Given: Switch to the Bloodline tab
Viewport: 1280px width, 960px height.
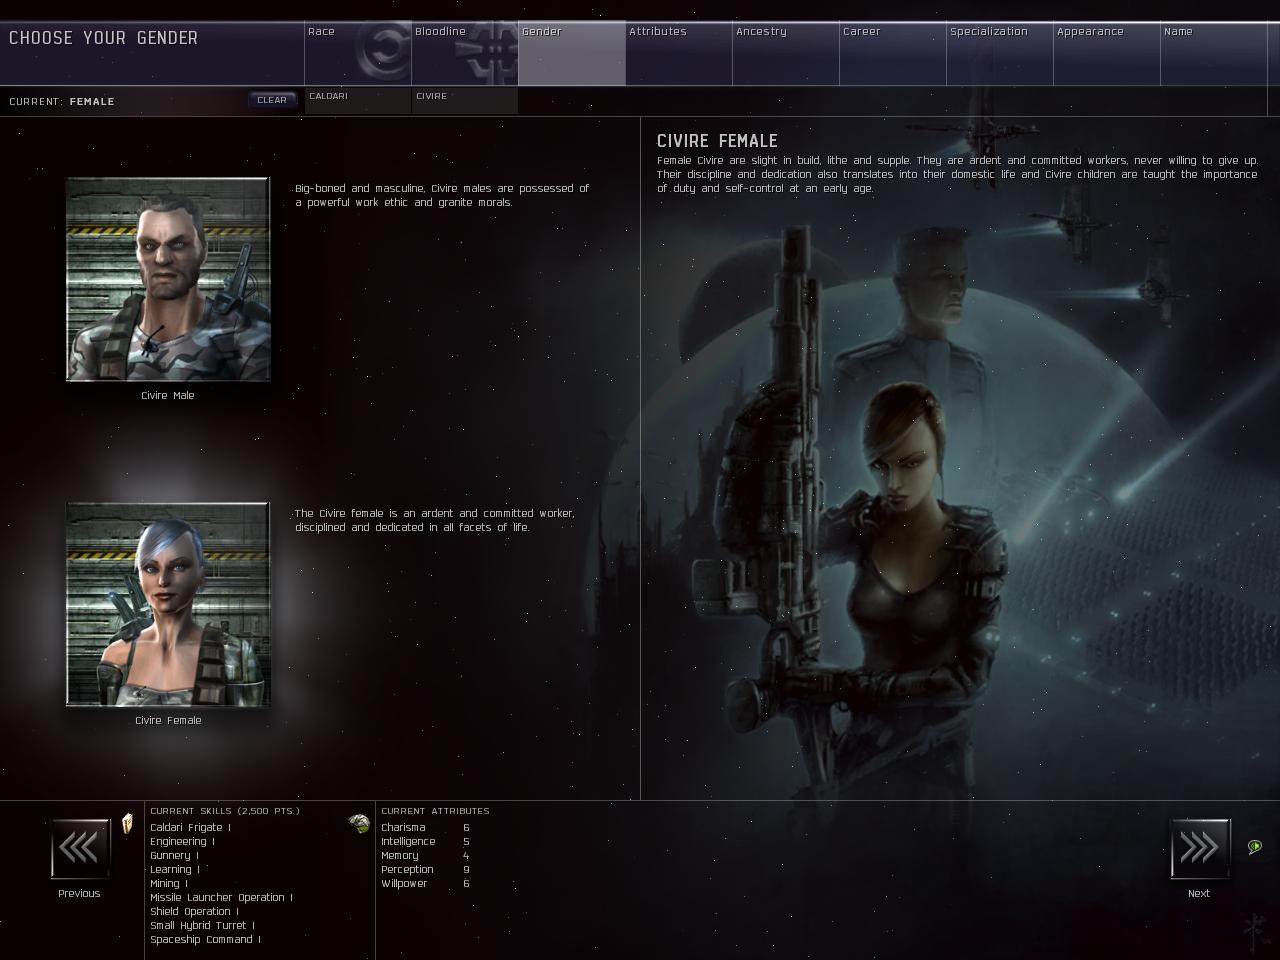Looking at the screenshot, I should click(x=465, y=54).
